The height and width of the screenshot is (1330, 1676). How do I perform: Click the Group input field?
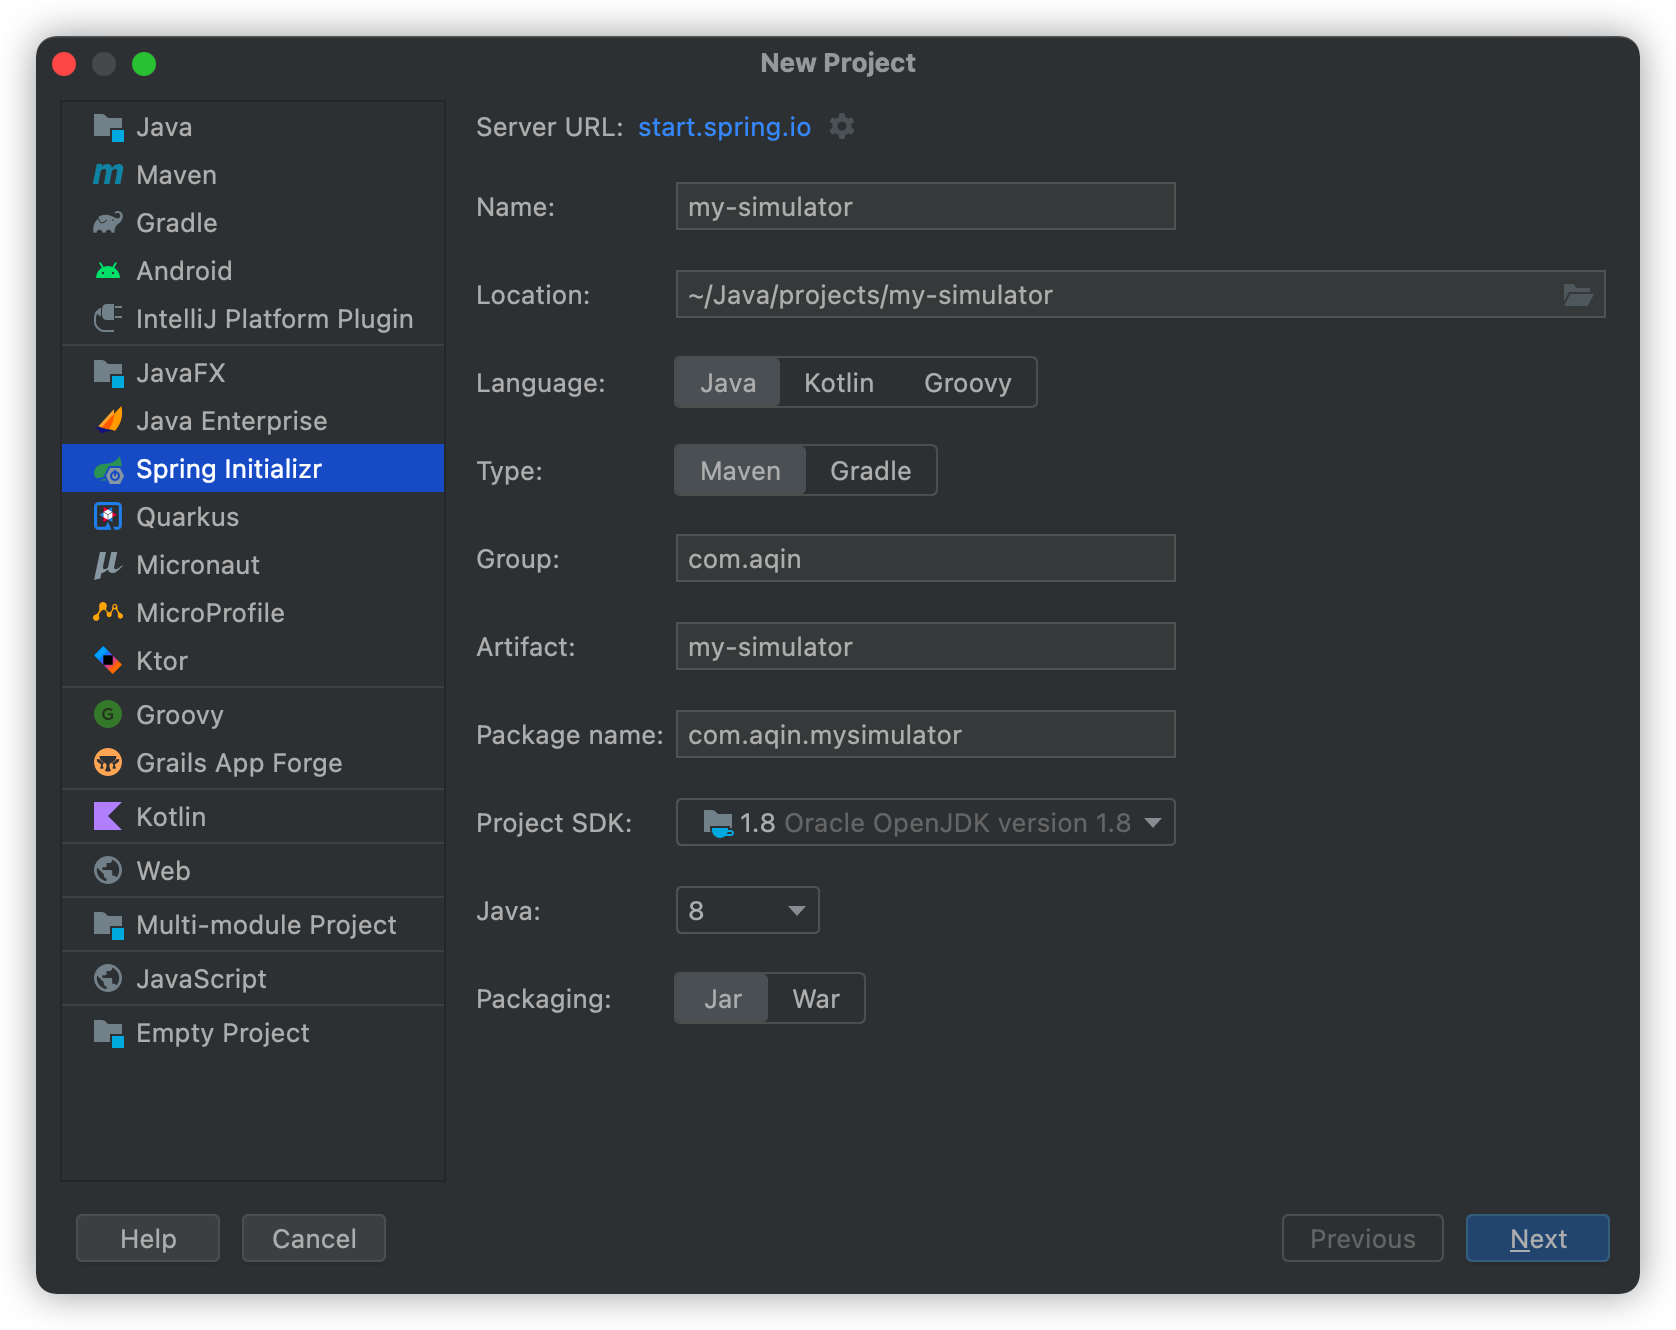926,559
